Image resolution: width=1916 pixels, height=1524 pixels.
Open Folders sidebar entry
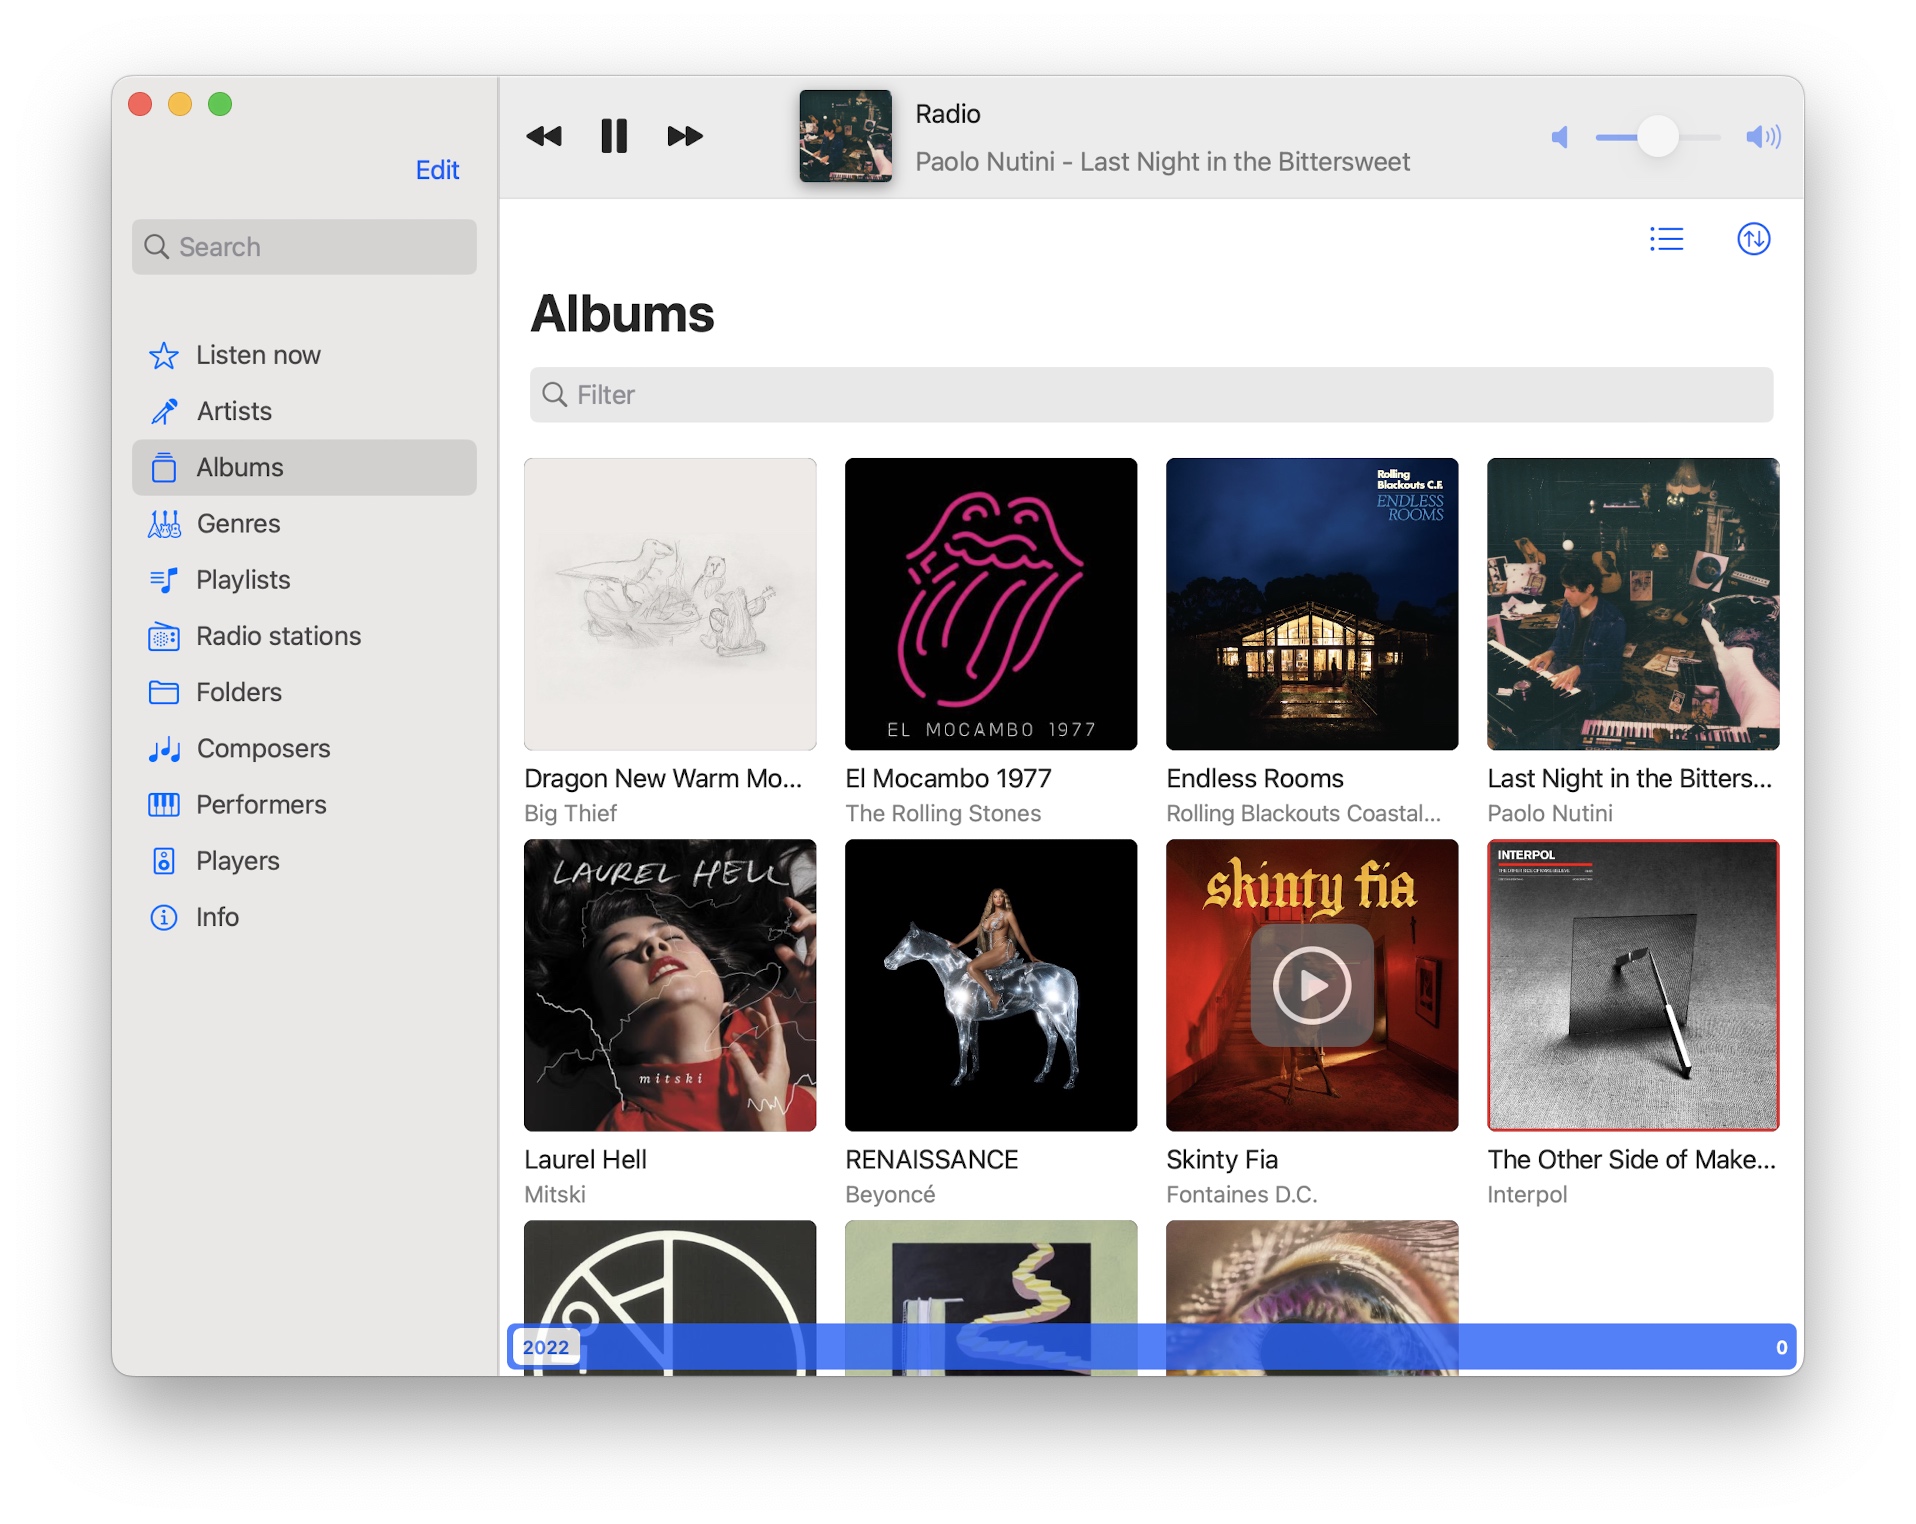(x=304, y=692)
